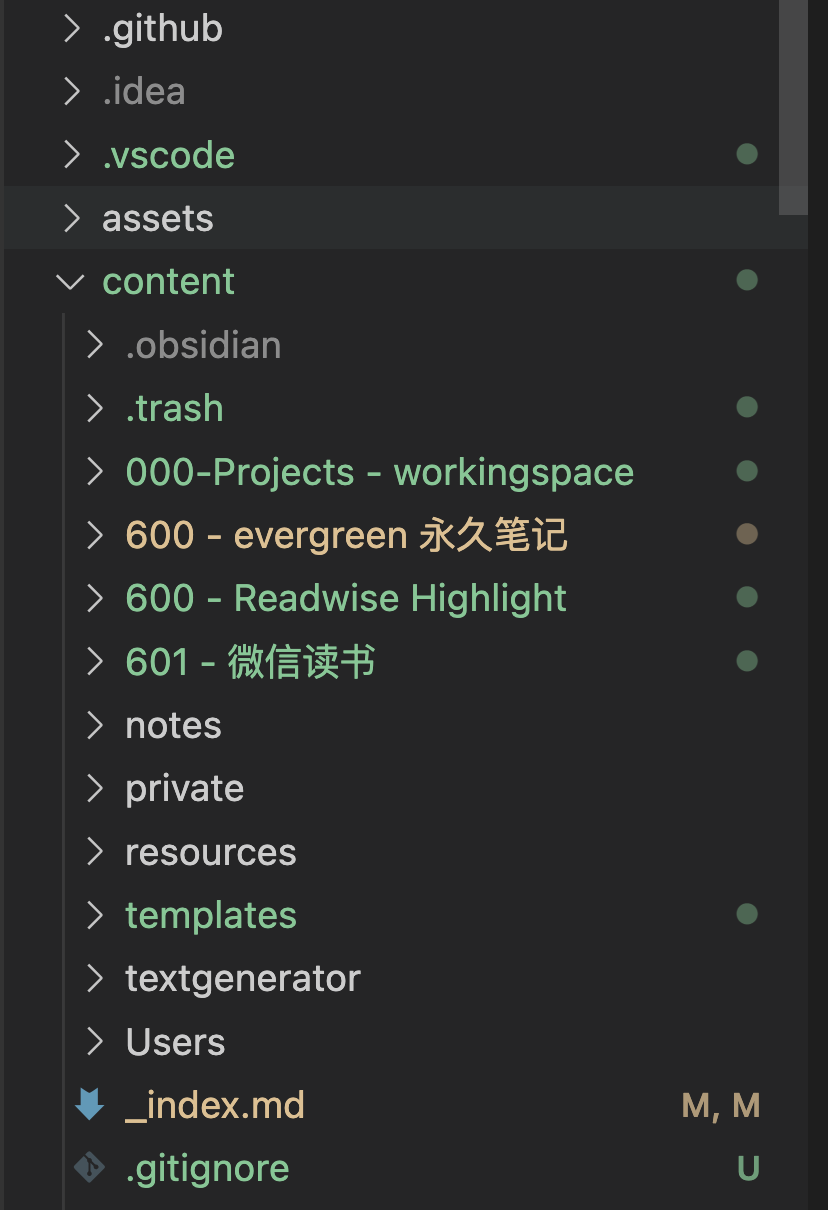Click the .gitignore file type icon

click(x=89, y=1167)
